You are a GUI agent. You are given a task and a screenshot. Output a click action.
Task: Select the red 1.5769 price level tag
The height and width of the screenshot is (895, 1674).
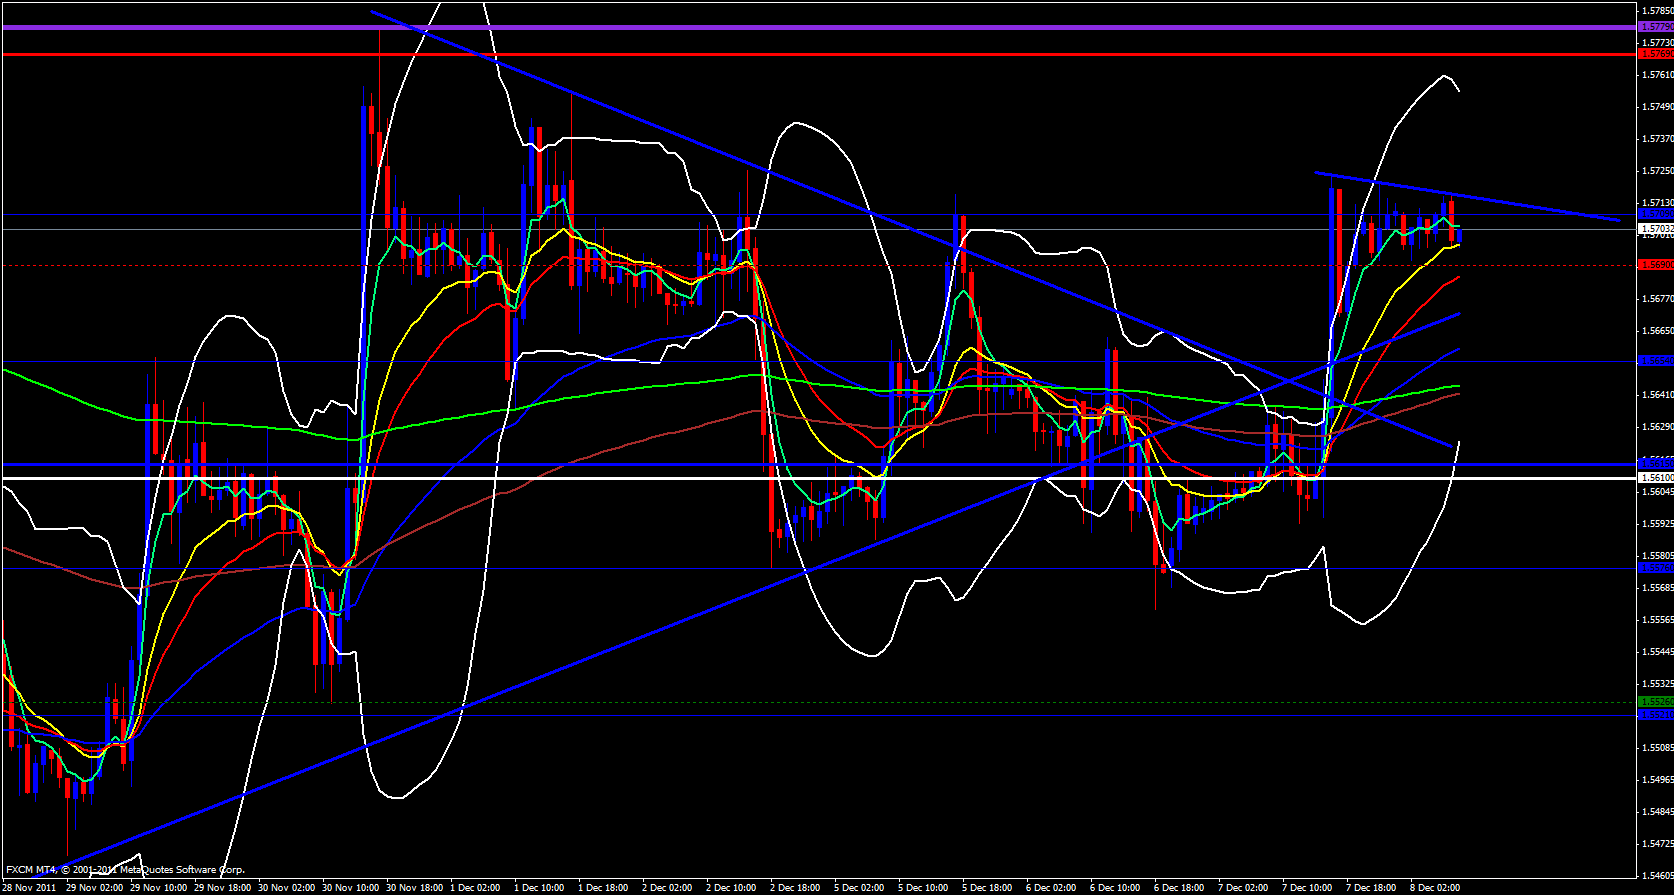1656,54
